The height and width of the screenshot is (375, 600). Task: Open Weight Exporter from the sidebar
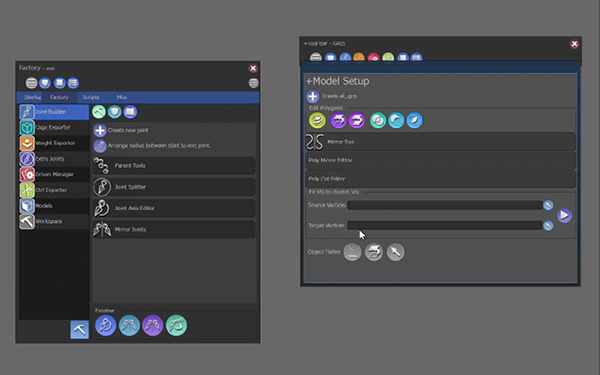(54, 143)
